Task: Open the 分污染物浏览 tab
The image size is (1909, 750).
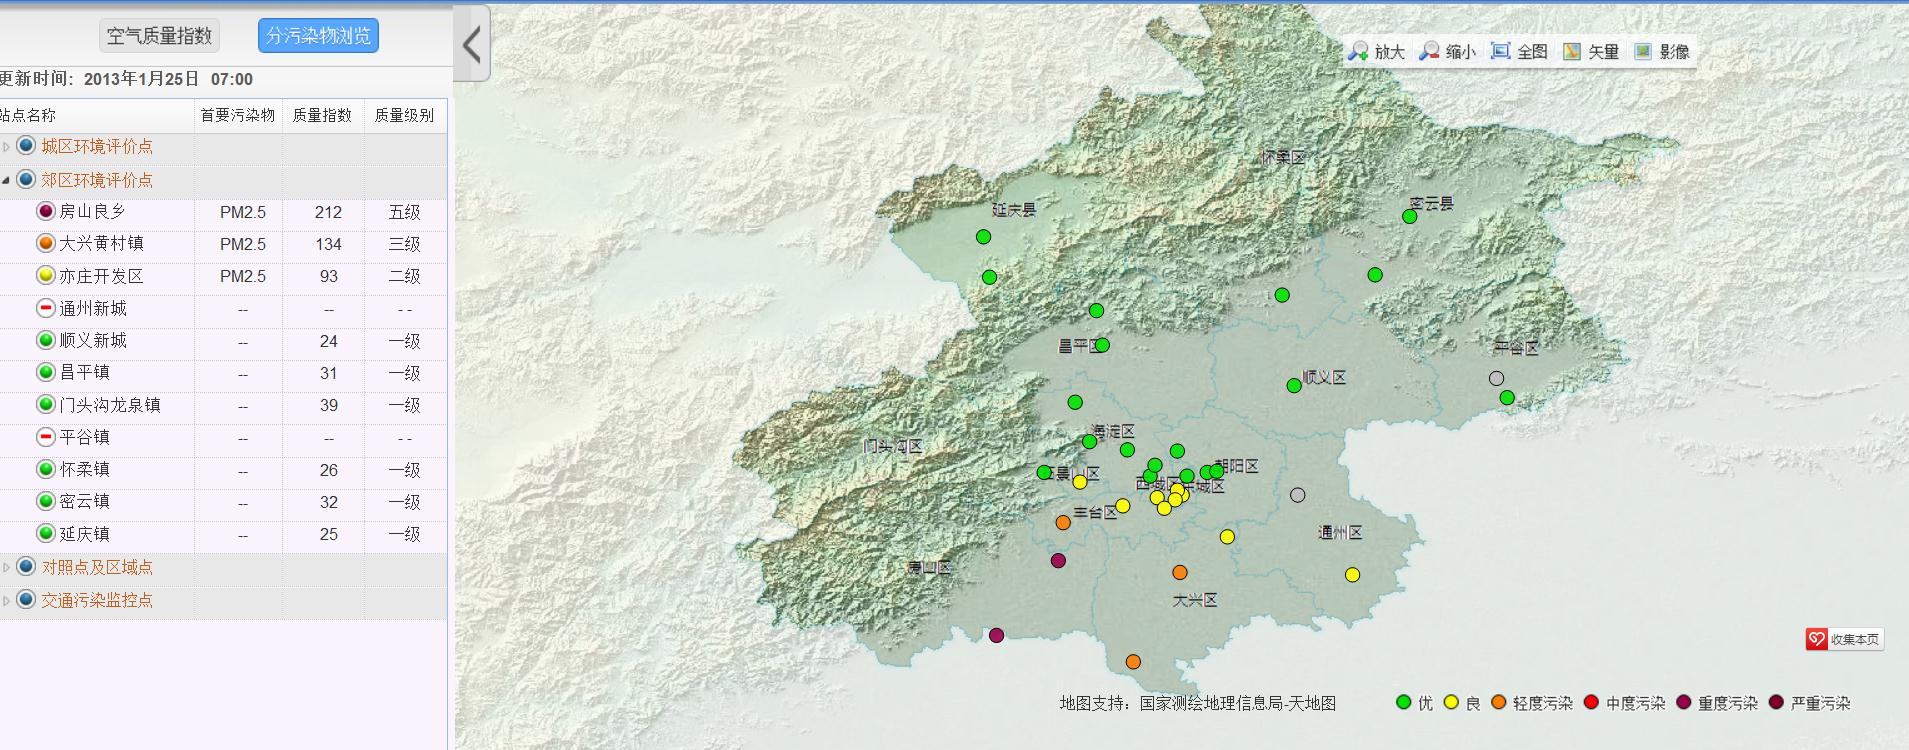Action: click(318, 36)
